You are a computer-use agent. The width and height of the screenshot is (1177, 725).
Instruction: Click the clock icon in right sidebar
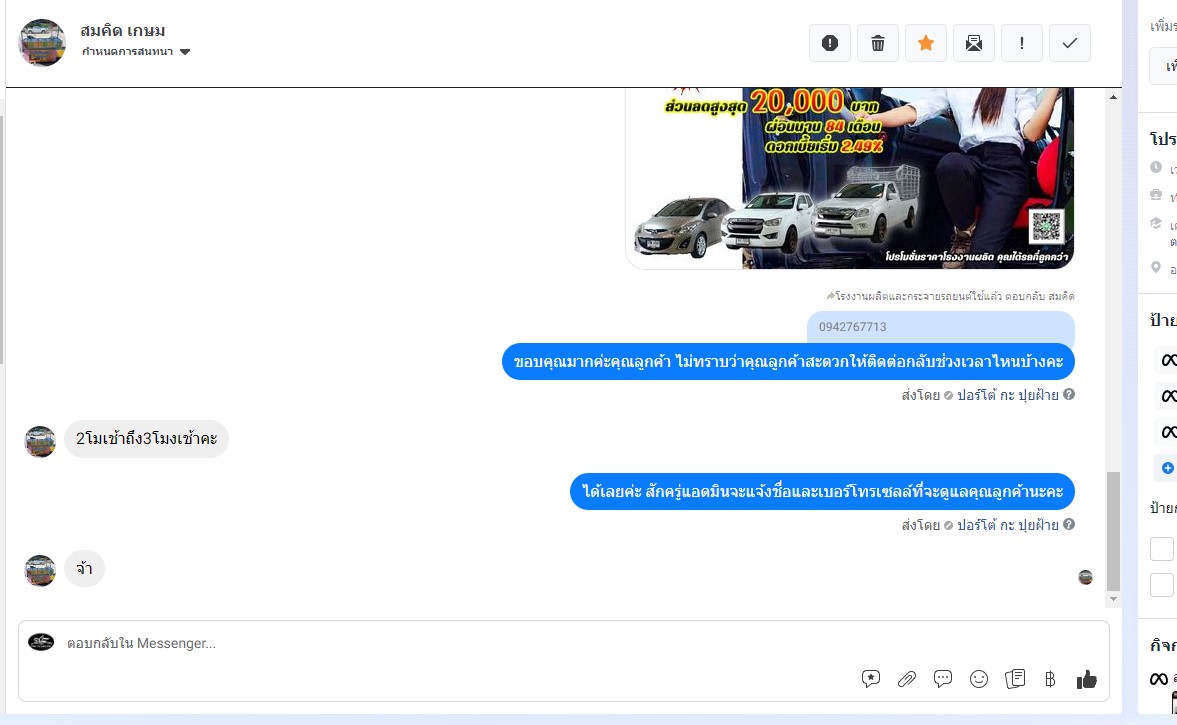(1156, 167)
